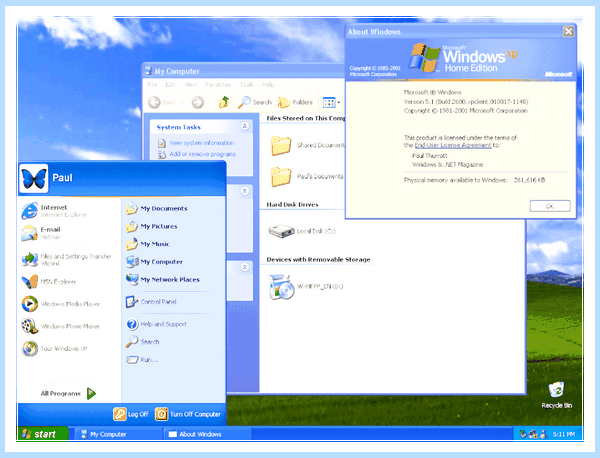
Task: Open Control Panel from Start menu
Action: click(151, 302)
